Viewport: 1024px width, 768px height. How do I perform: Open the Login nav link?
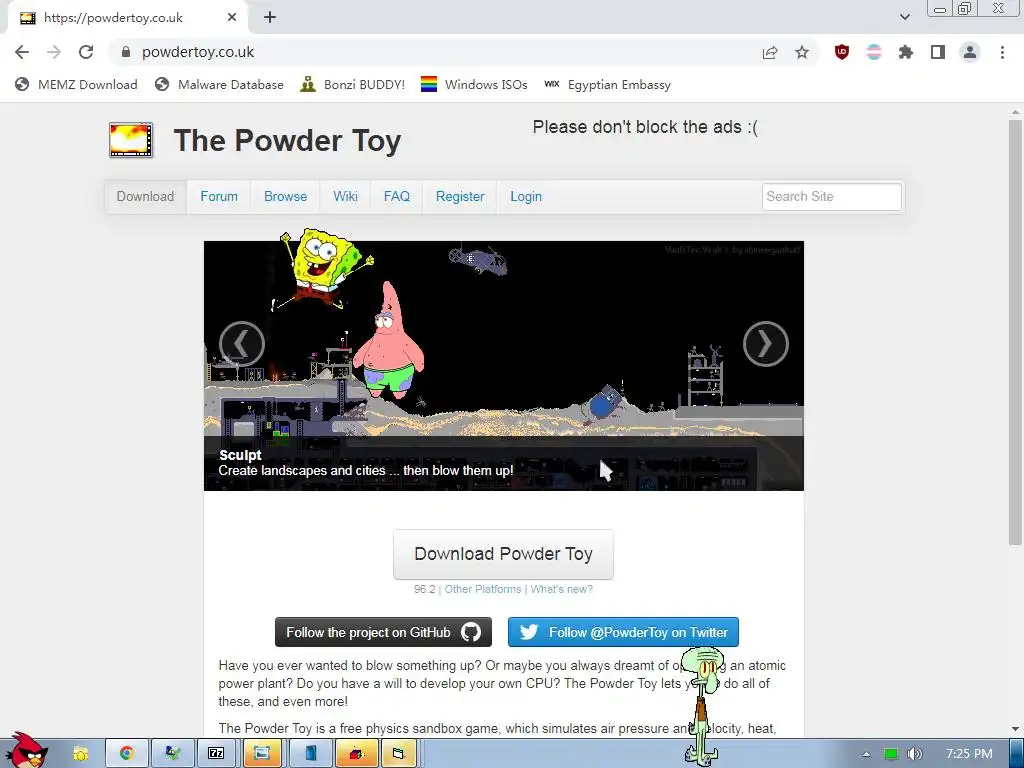[x=526, y=197]
